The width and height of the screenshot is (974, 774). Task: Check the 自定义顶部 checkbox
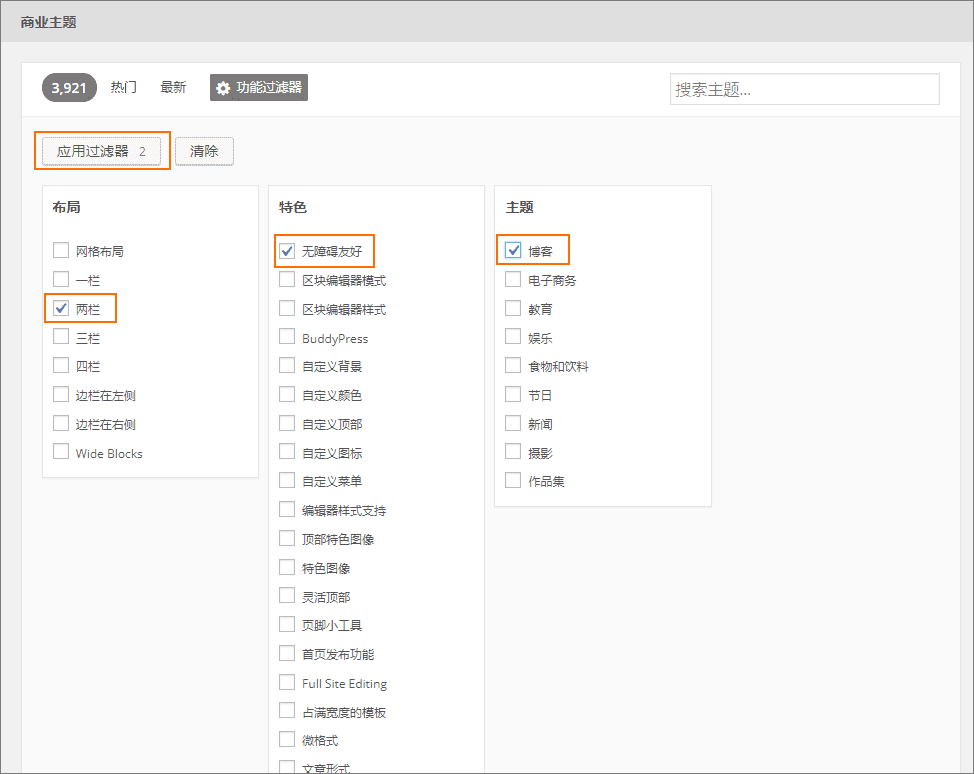coord(287,424)
